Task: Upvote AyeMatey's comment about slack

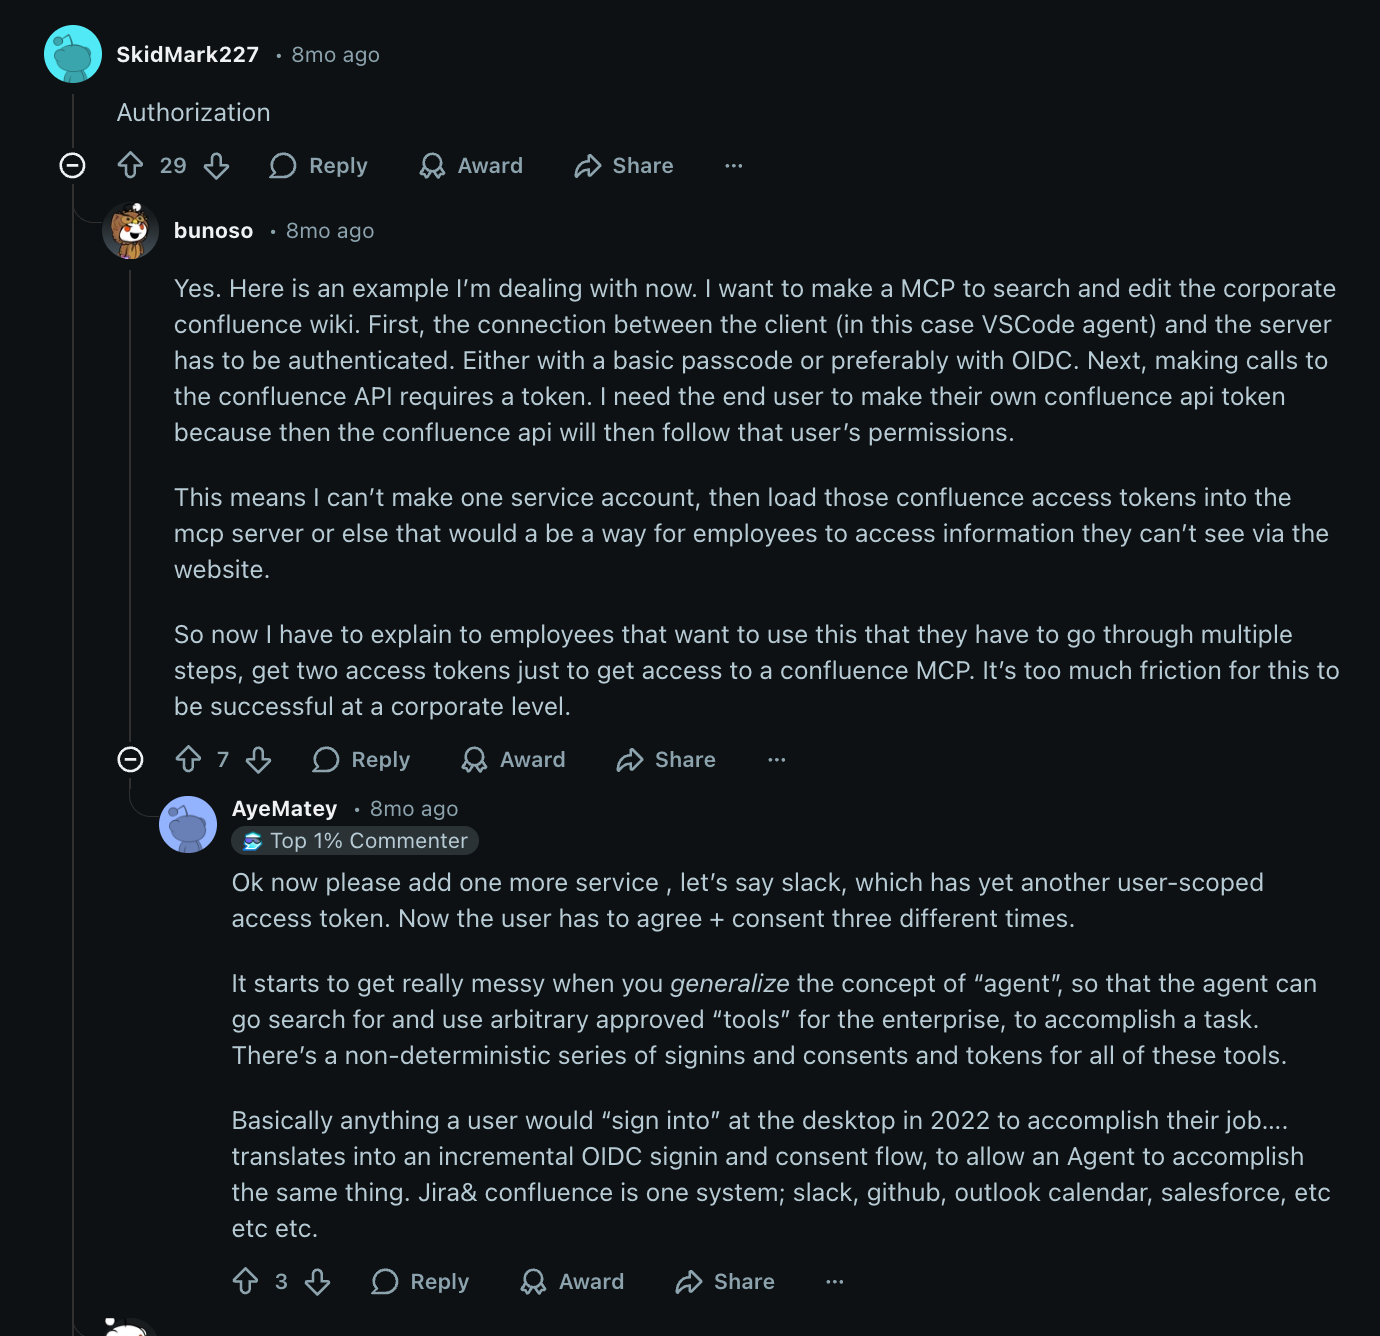Action: (x=245, y=1282)
